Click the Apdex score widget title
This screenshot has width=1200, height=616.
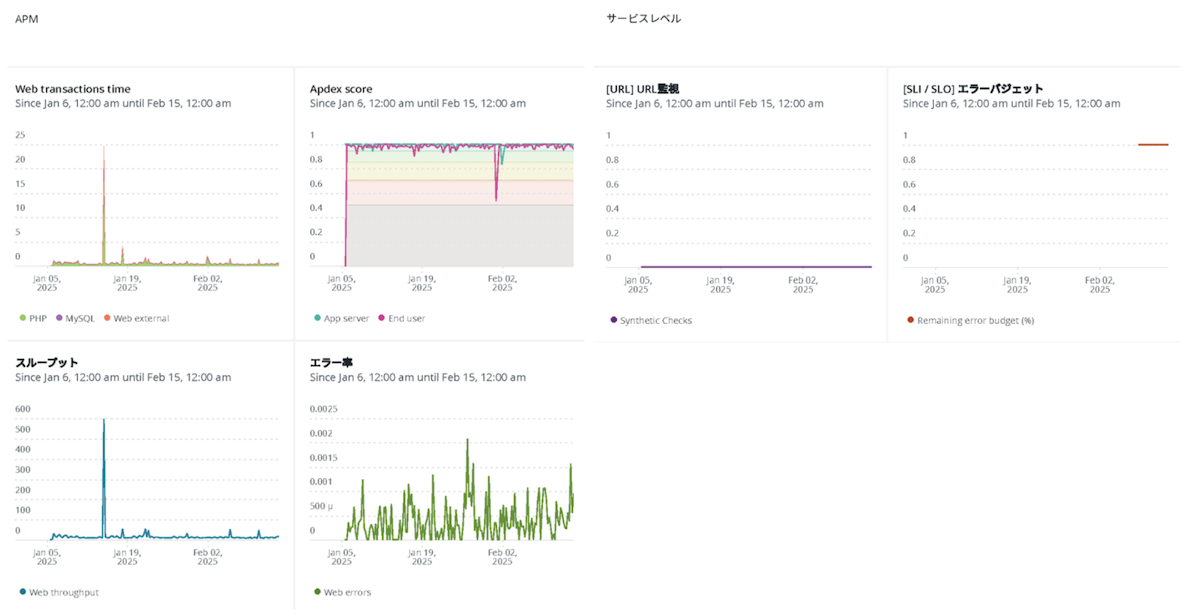[x=341, y=89]
